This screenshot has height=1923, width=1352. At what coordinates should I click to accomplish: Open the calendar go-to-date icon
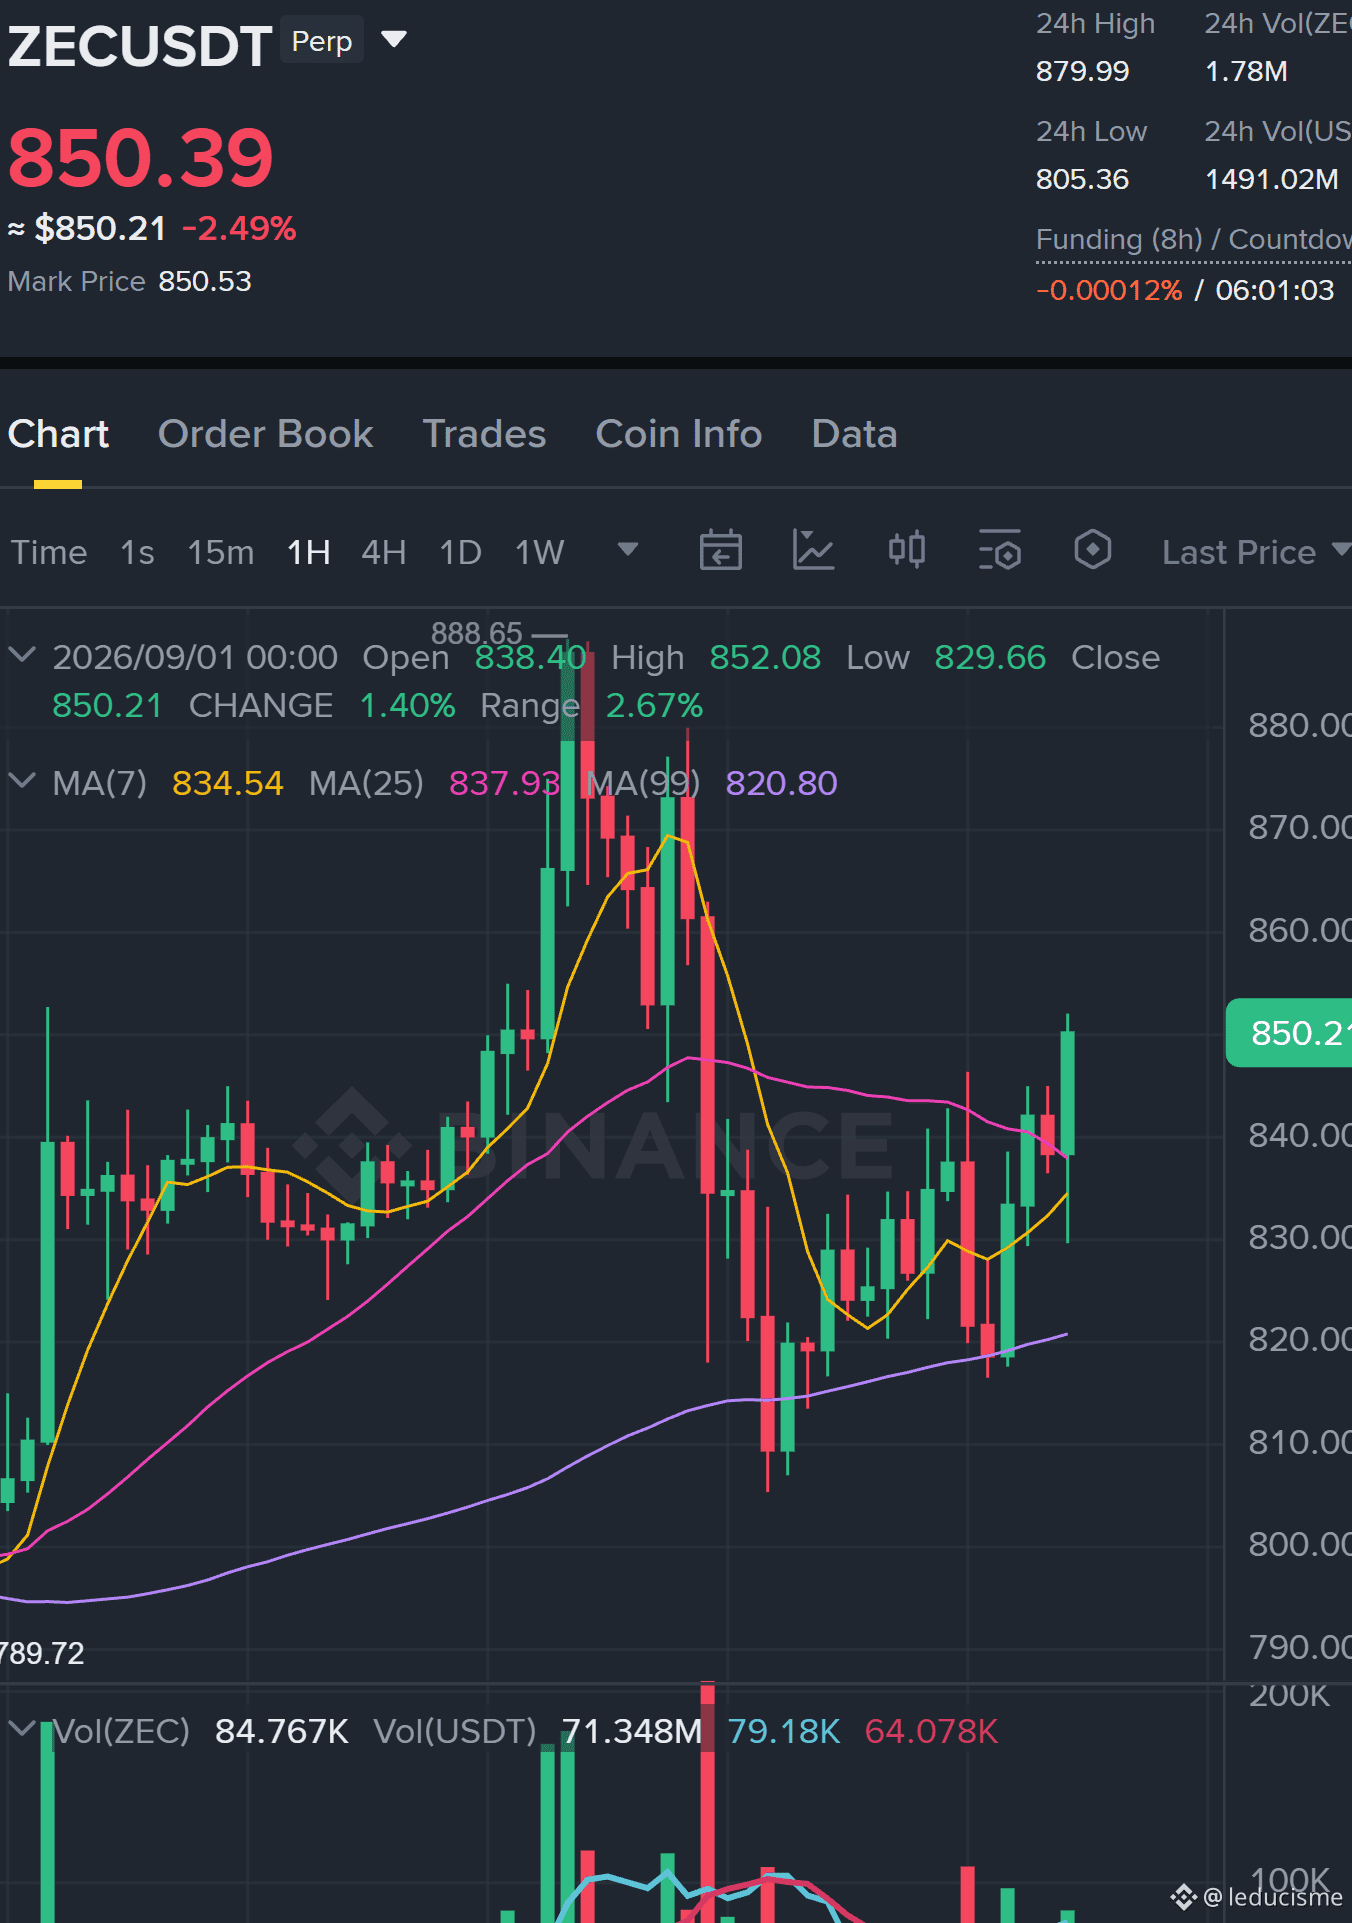720,550
